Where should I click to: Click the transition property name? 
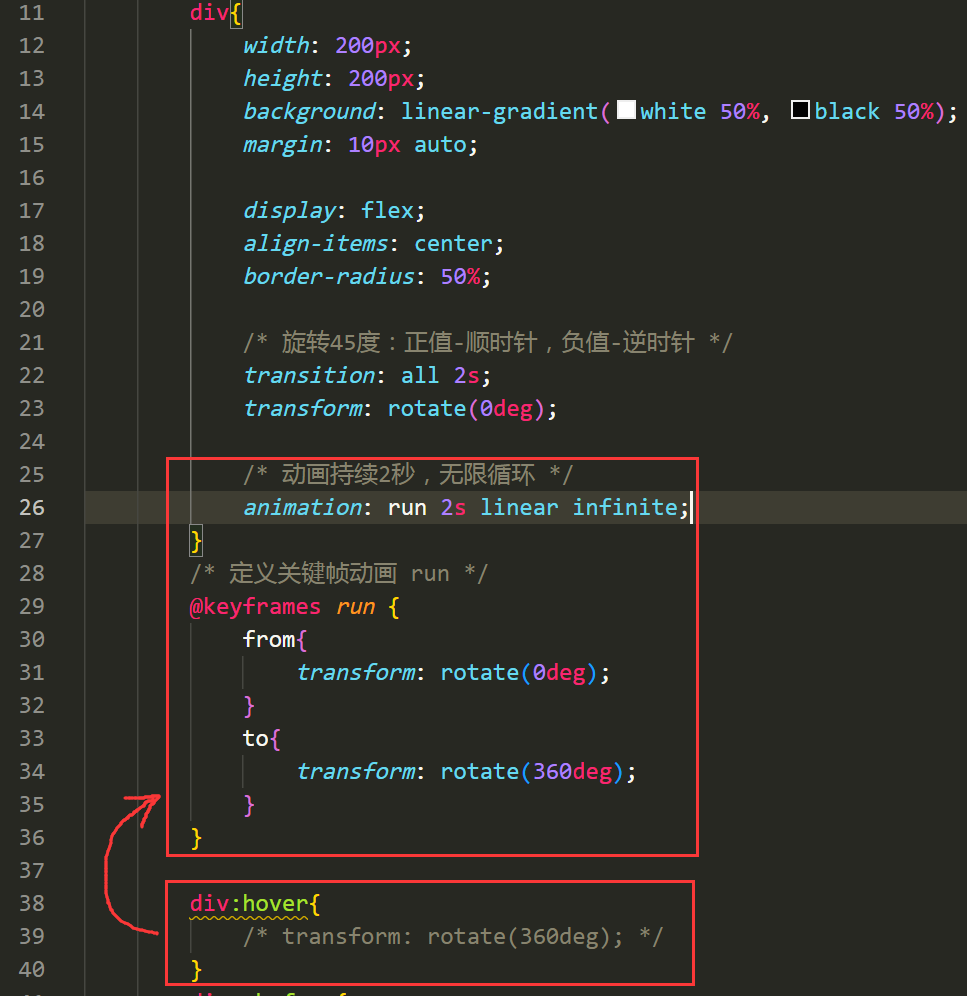click(308, 375)
